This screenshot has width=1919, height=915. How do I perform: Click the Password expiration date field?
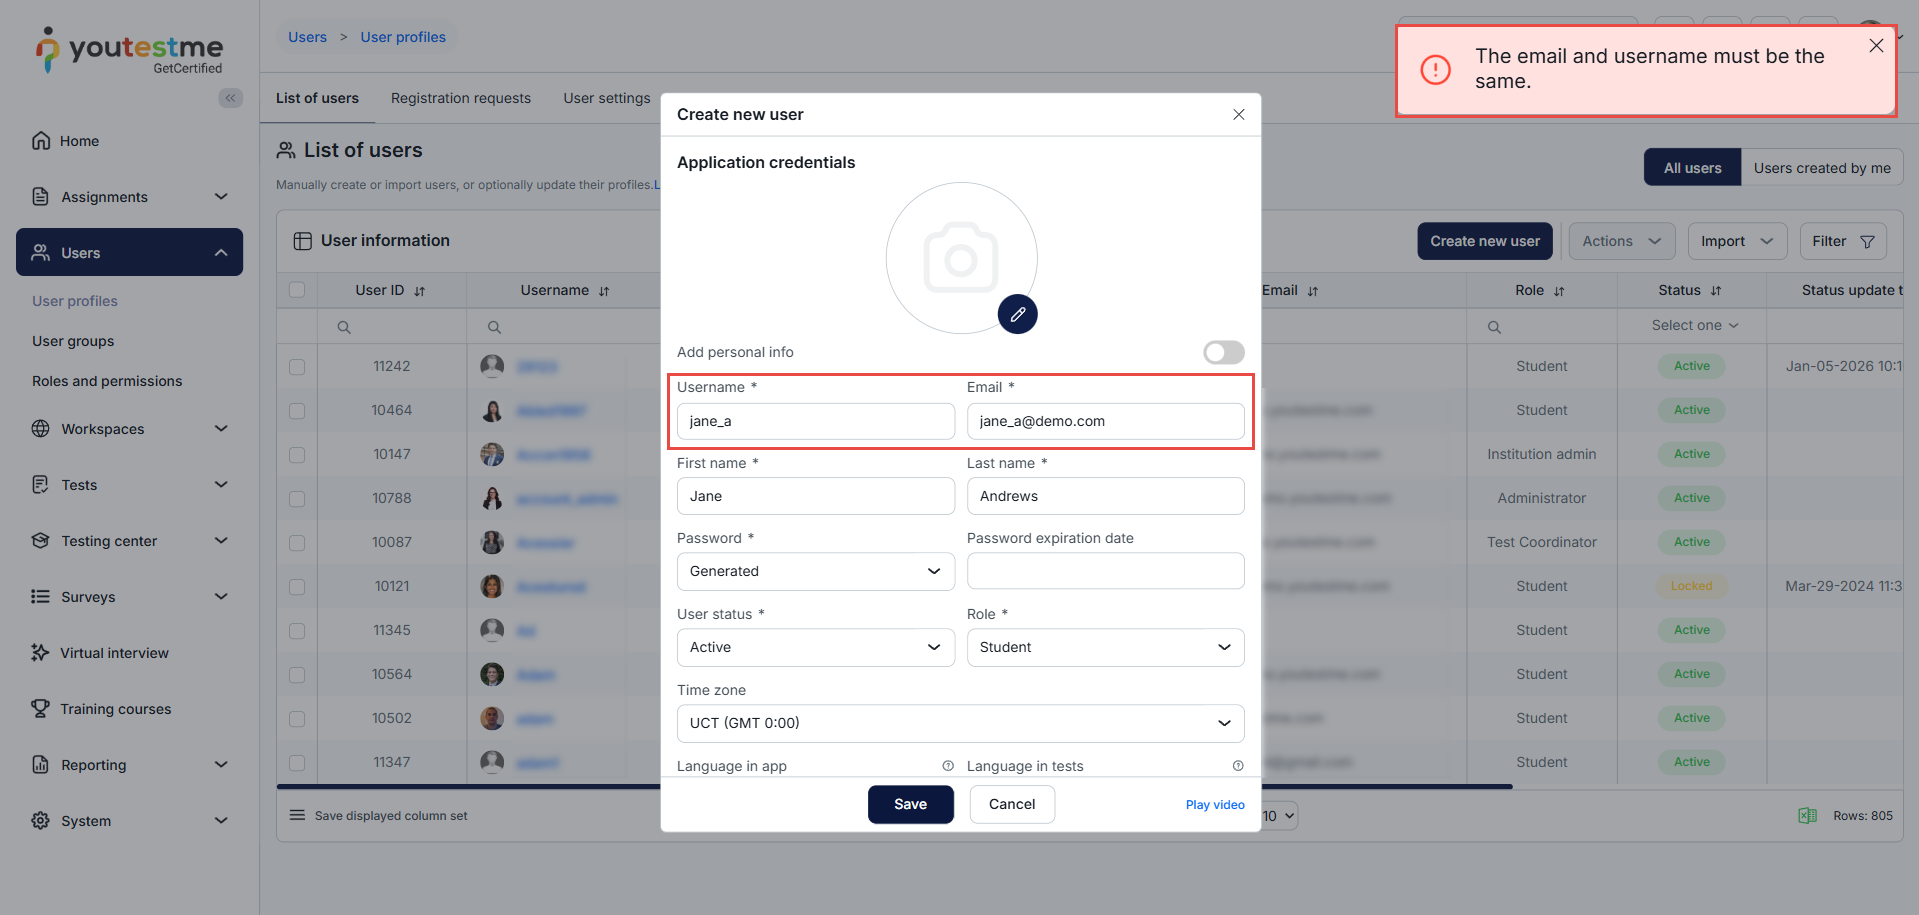click(x=1106, y=572)
